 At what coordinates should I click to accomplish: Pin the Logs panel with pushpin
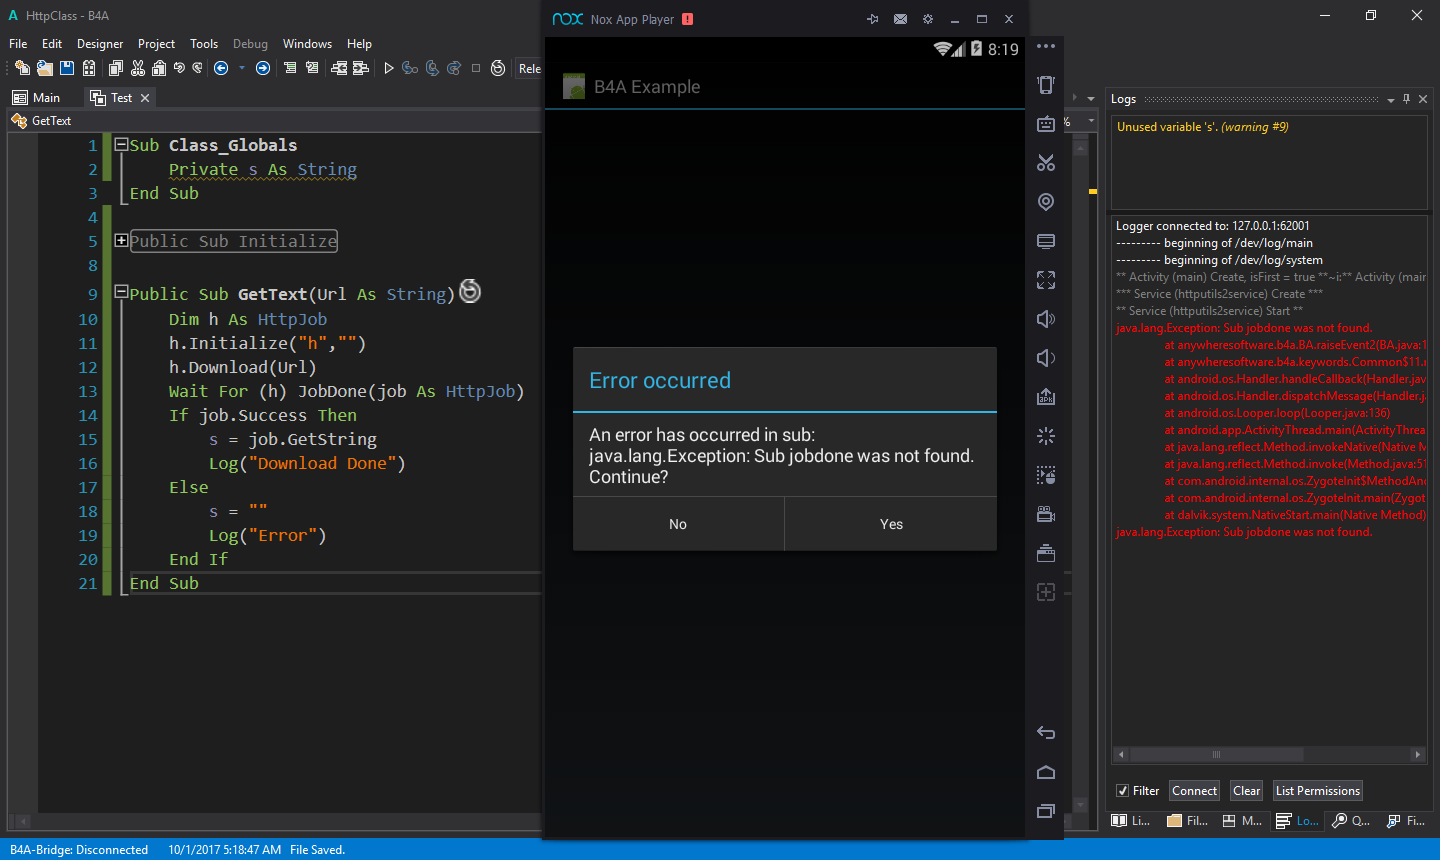point(1406,99)
